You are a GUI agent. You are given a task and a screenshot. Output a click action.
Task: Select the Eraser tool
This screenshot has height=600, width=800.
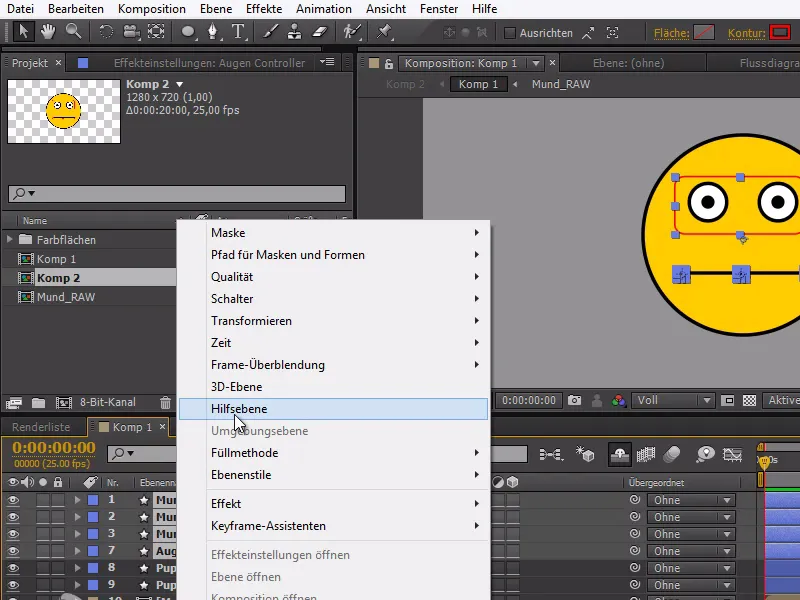(x=320, y=32)
